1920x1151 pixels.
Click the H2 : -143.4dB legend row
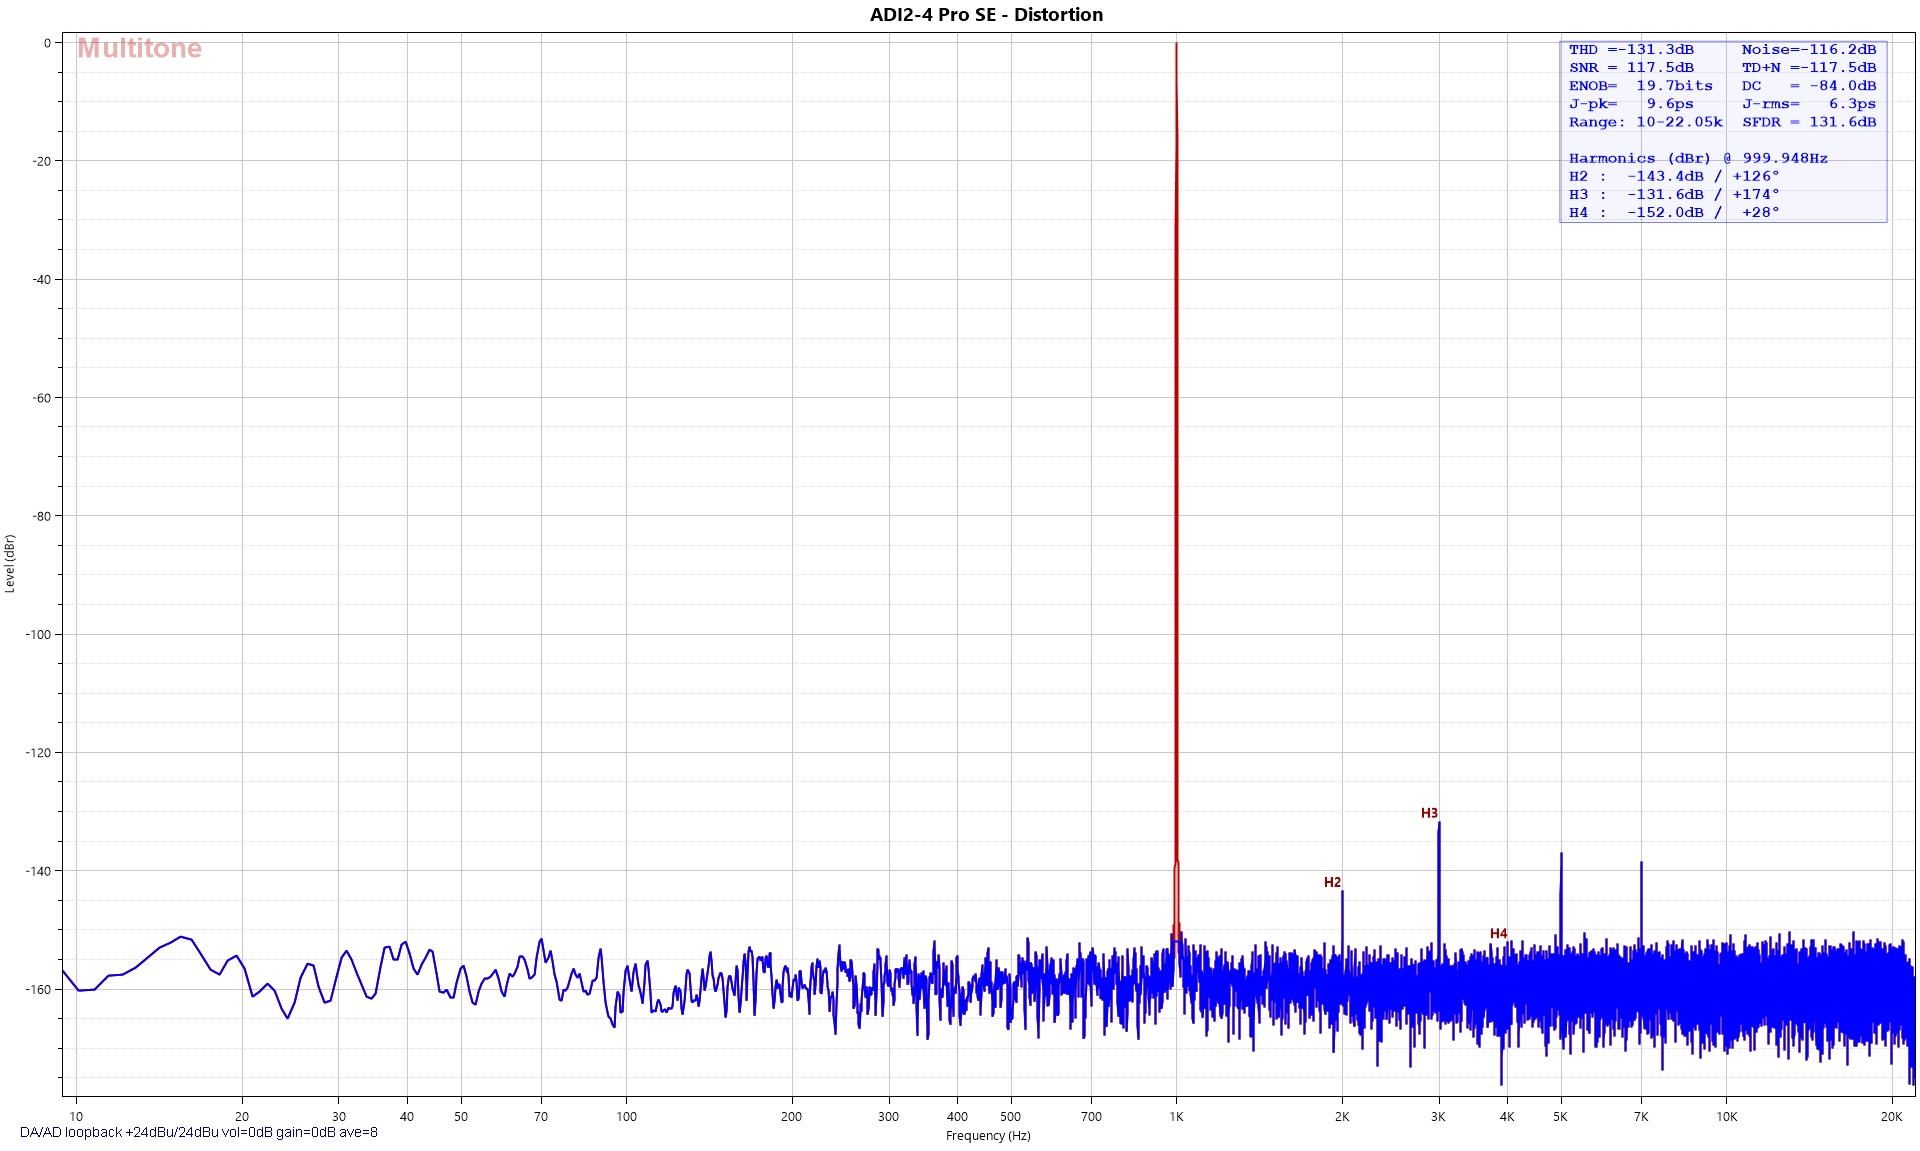1673,176
